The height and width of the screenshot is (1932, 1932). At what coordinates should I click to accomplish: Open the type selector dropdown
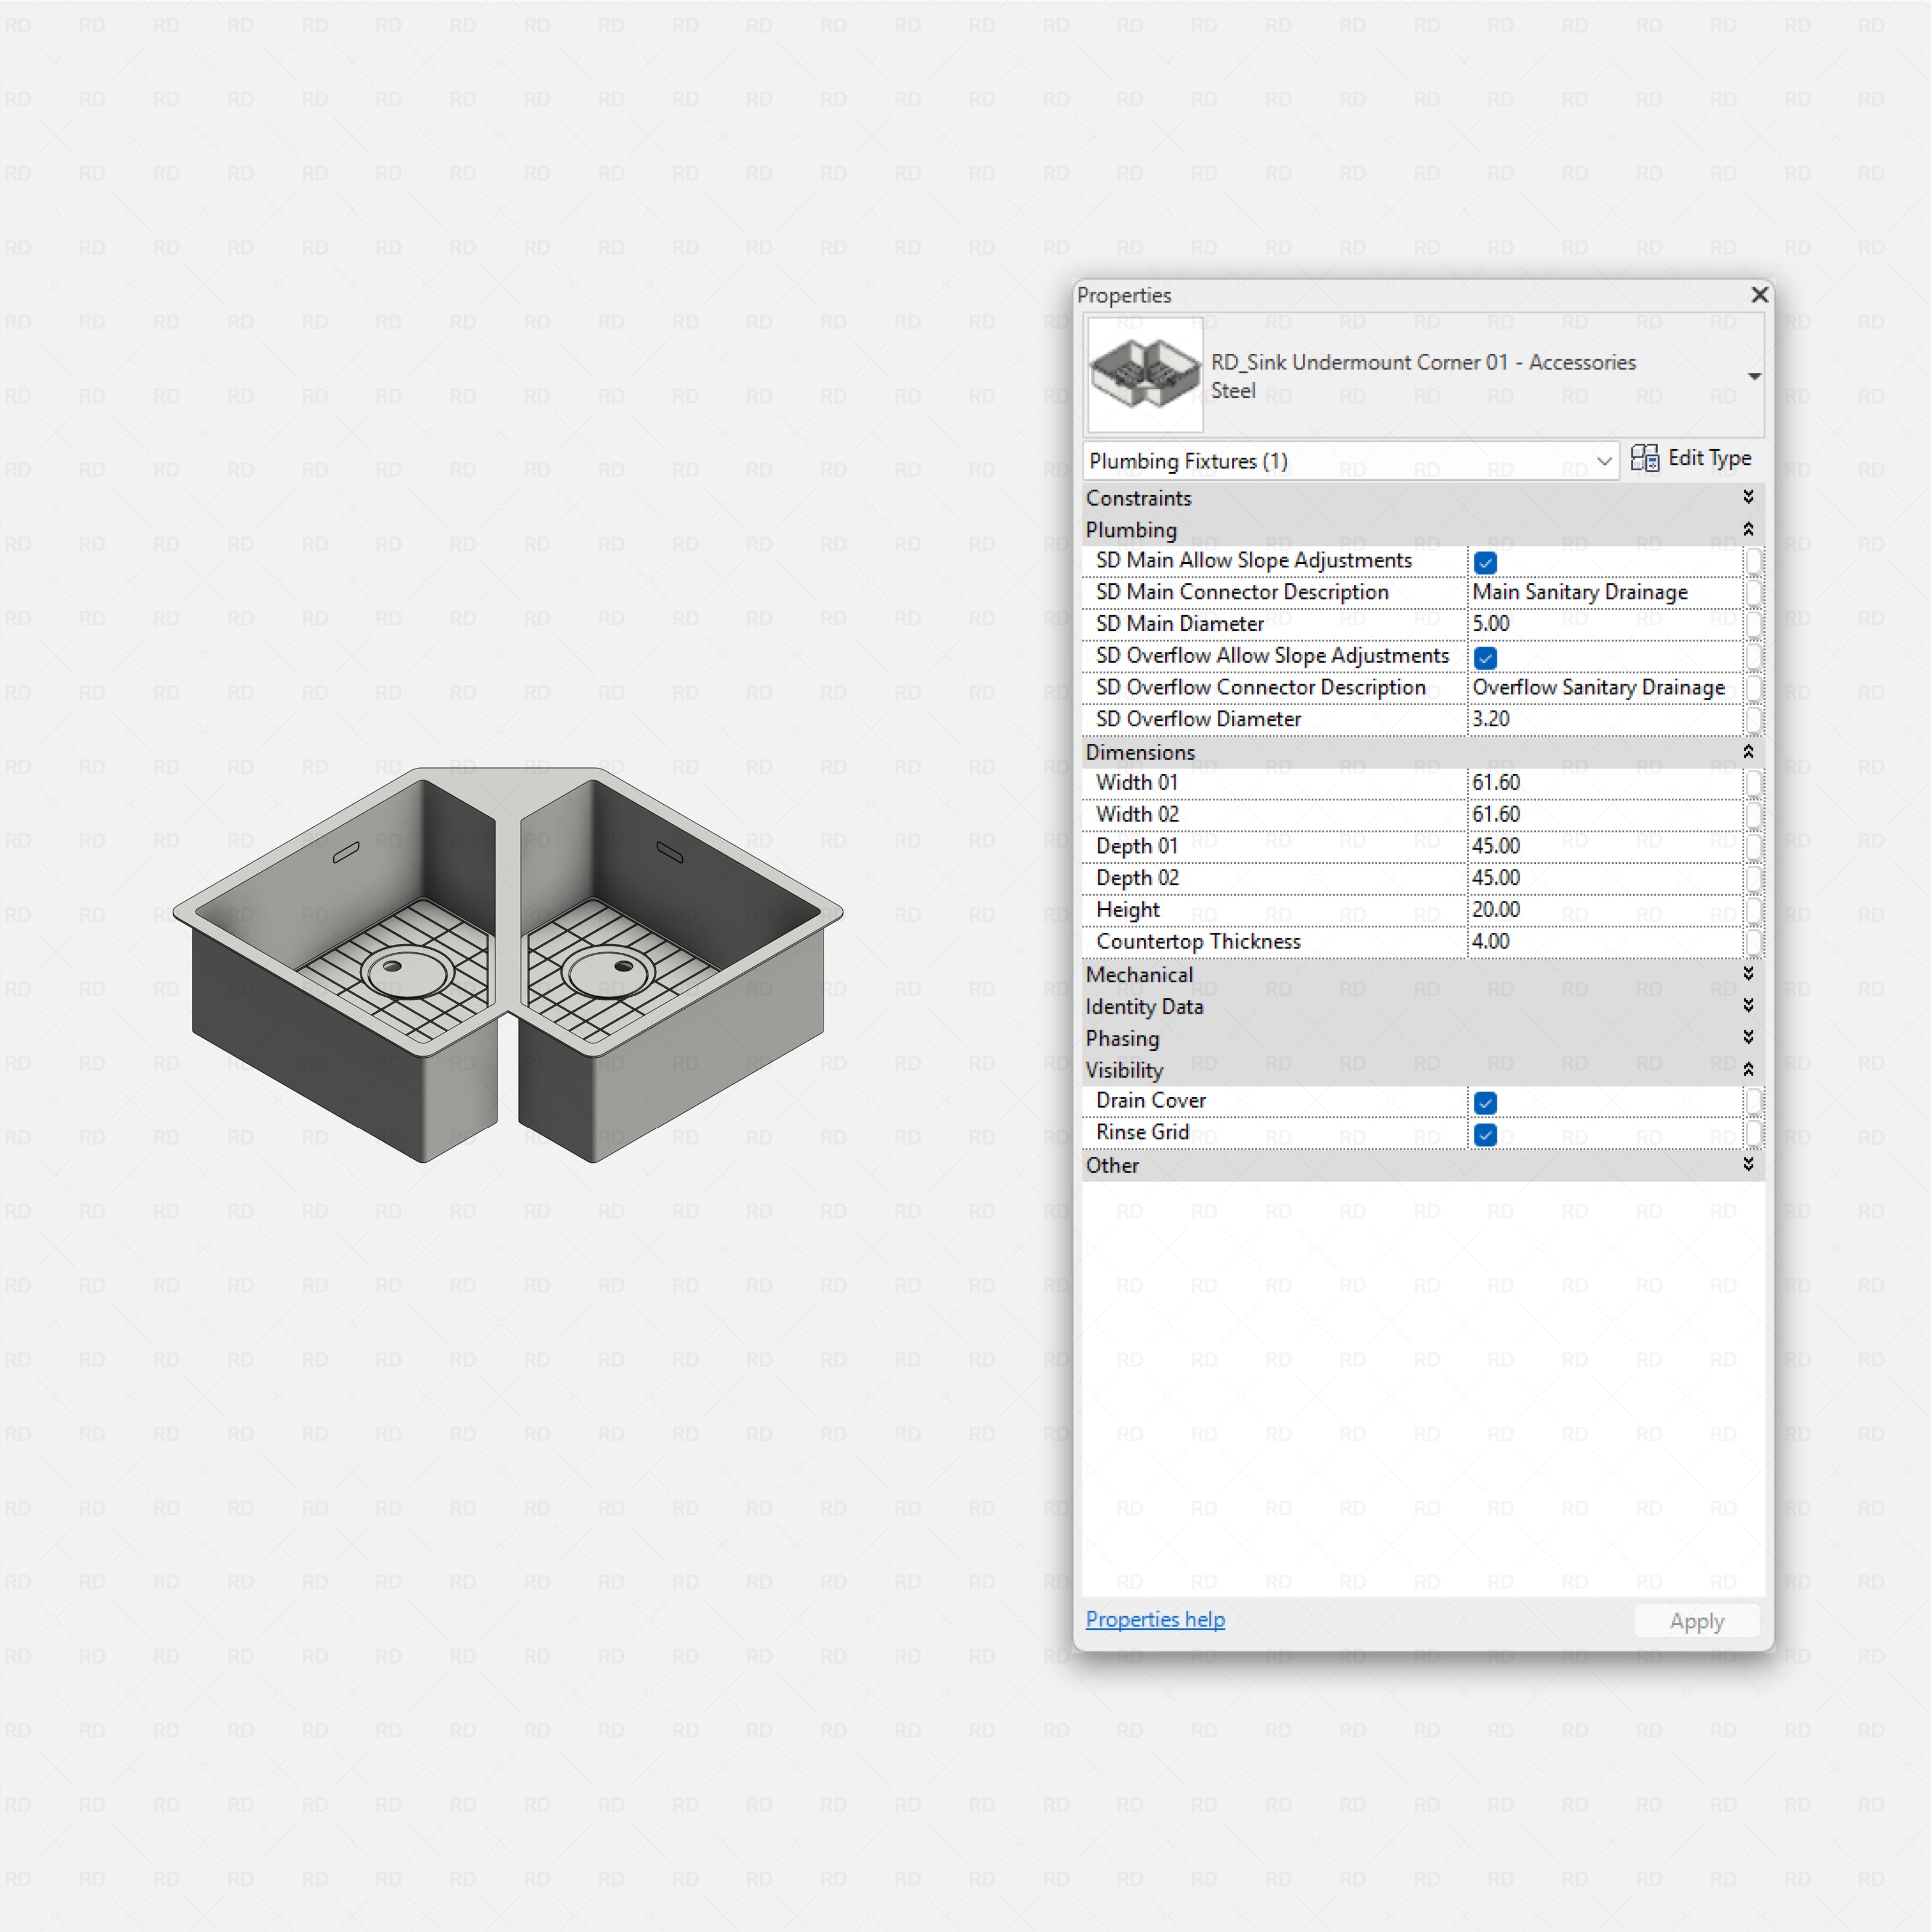(x=1605, y=461)
